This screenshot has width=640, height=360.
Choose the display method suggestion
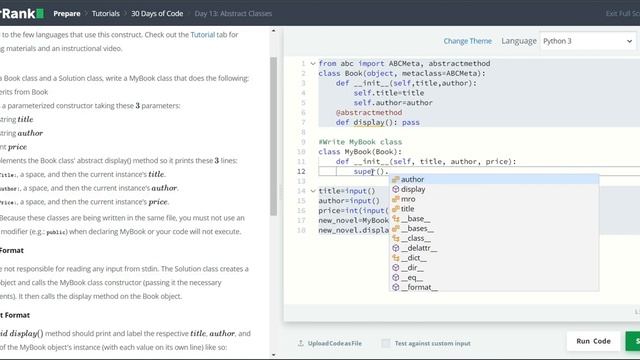[x=494, y=189]
